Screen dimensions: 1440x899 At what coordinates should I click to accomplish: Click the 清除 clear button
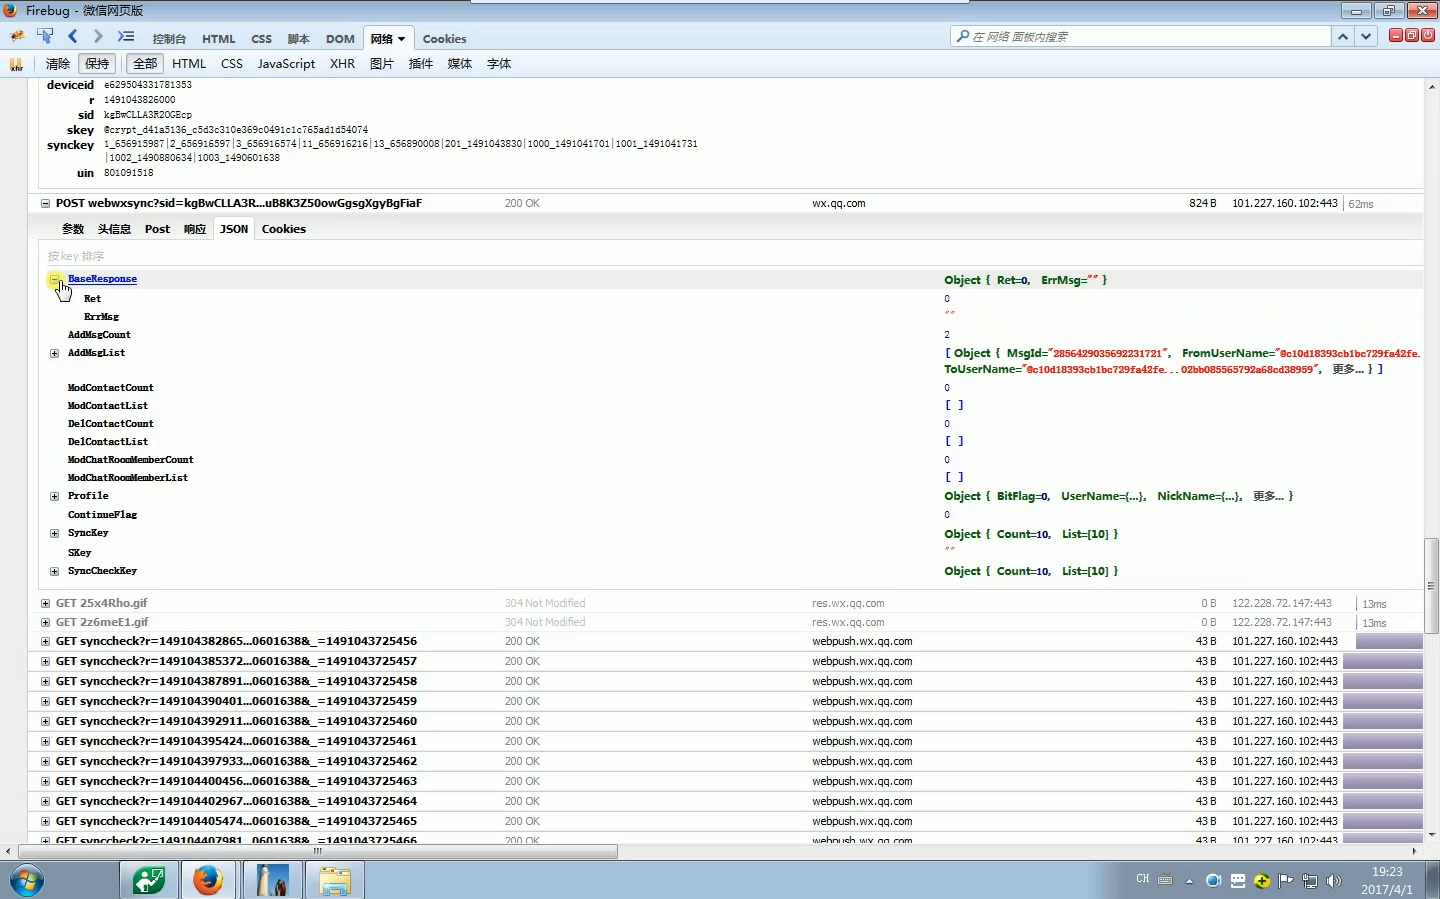tap(58, 63)
